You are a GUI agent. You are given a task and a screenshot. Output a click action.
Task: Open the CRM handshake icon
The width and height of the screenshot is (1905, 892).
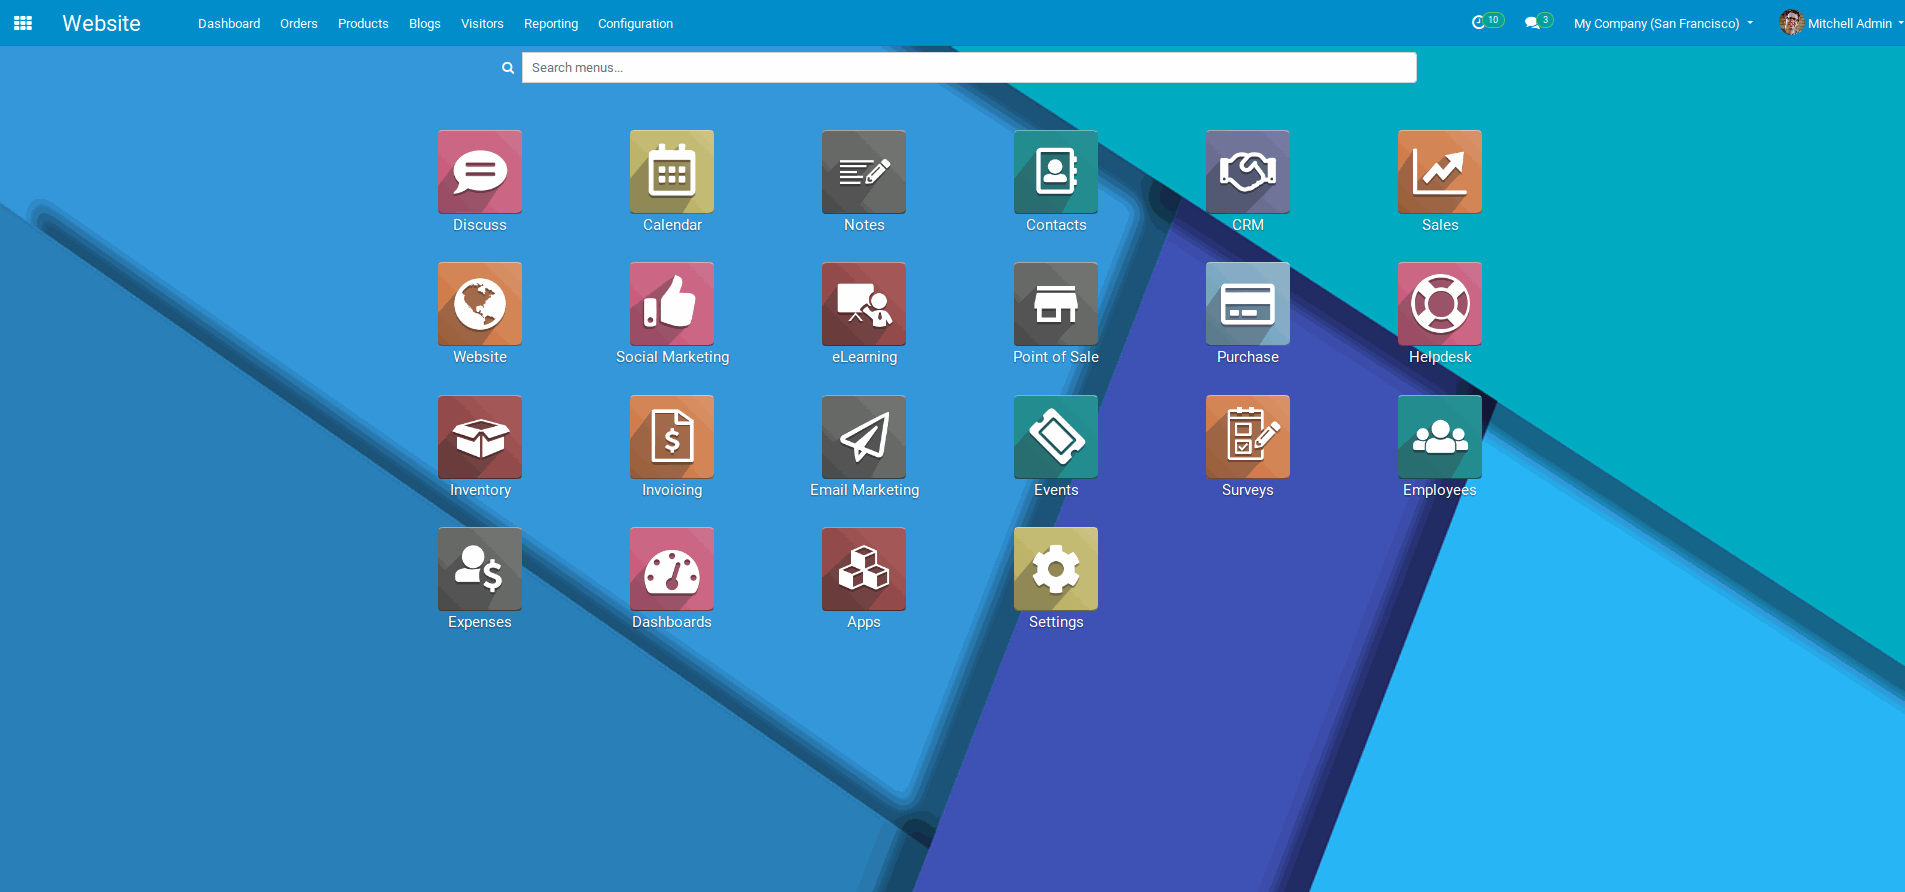click(1247, 172)
